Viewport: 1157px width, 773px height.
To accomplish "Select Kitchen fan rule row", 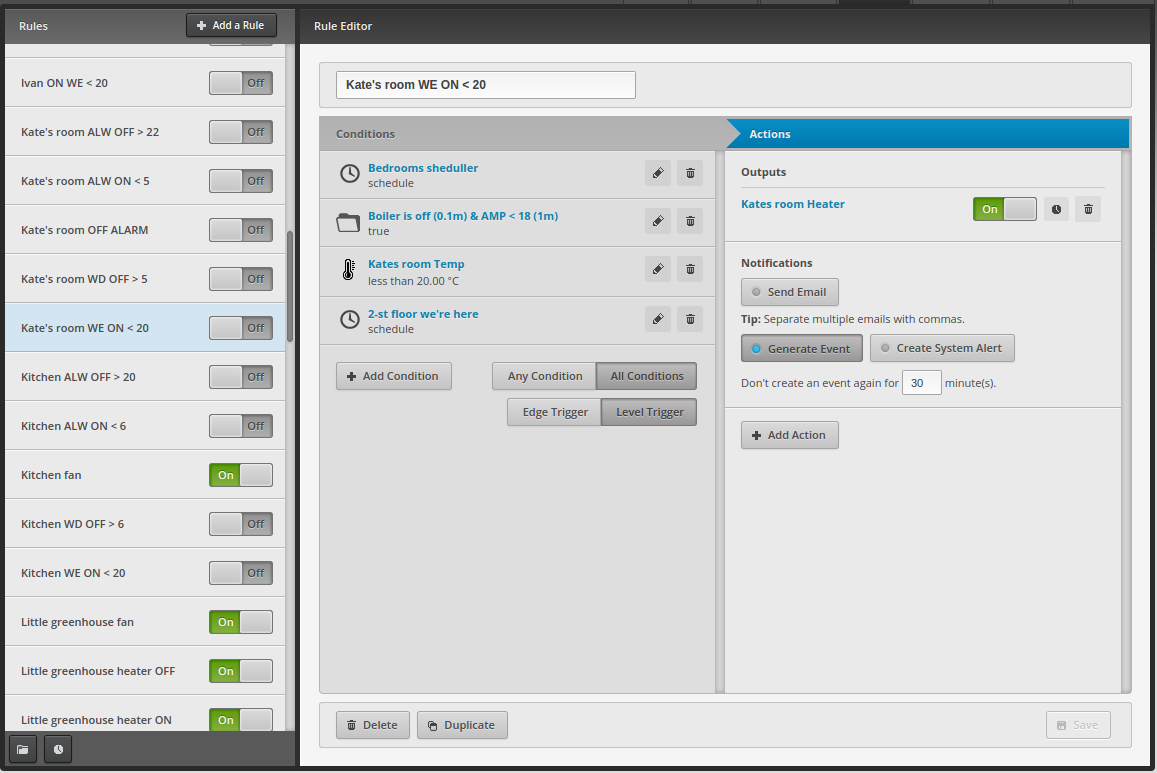I will coord(145,475).
